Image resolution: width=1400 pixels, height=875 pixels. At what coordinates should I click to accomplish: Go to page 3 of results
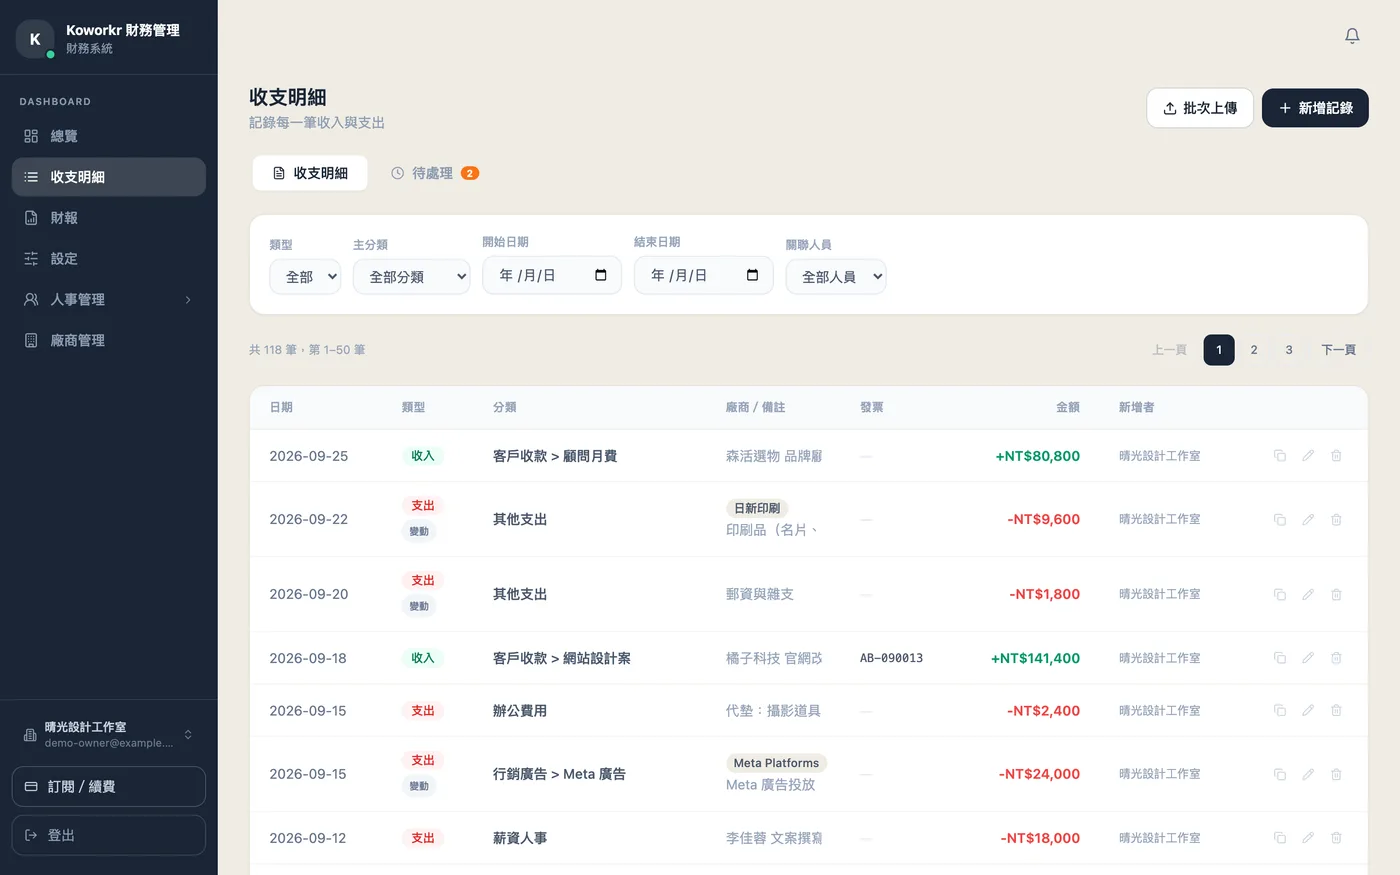[x=1289, y=350]
